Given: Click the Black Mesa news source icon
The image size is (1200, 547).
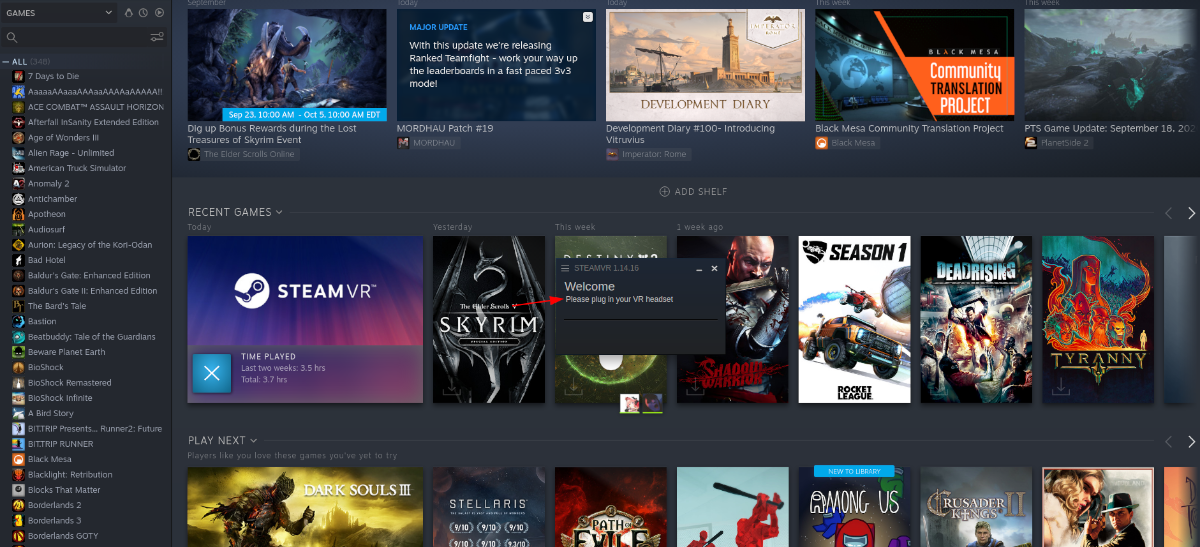Looking at the screenshot, I should click(x=821, y=143).
